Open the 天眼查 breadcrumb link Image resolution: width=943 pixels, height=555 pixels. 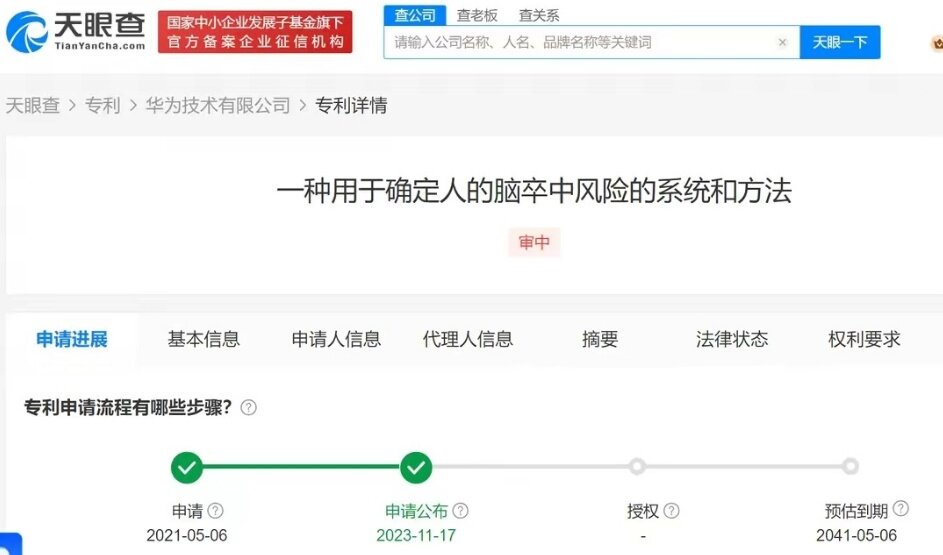click(x=32, y=105)
